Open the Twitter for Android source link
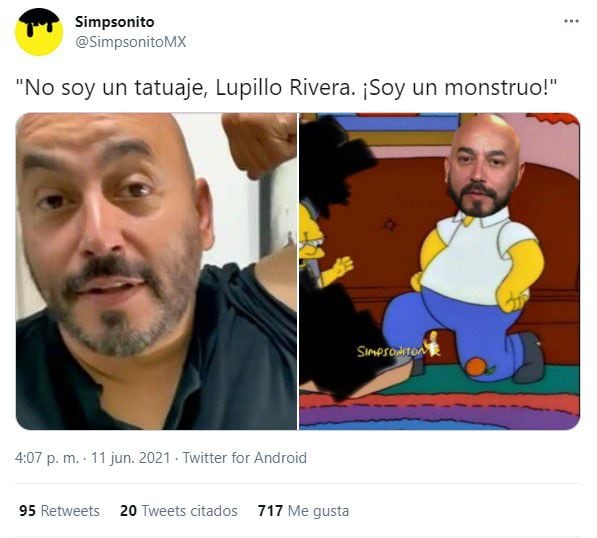597x538 pixels. click(244, 458)
